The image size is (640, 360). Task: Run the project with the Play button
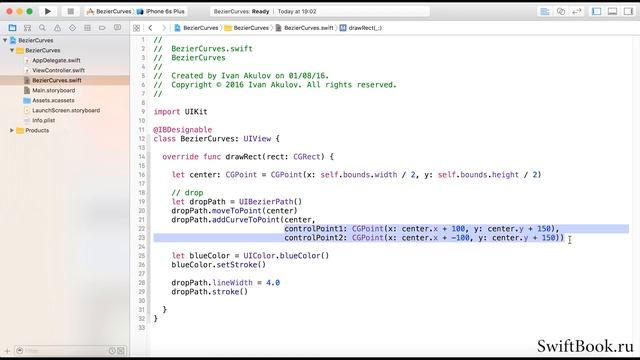click(48, 11)
